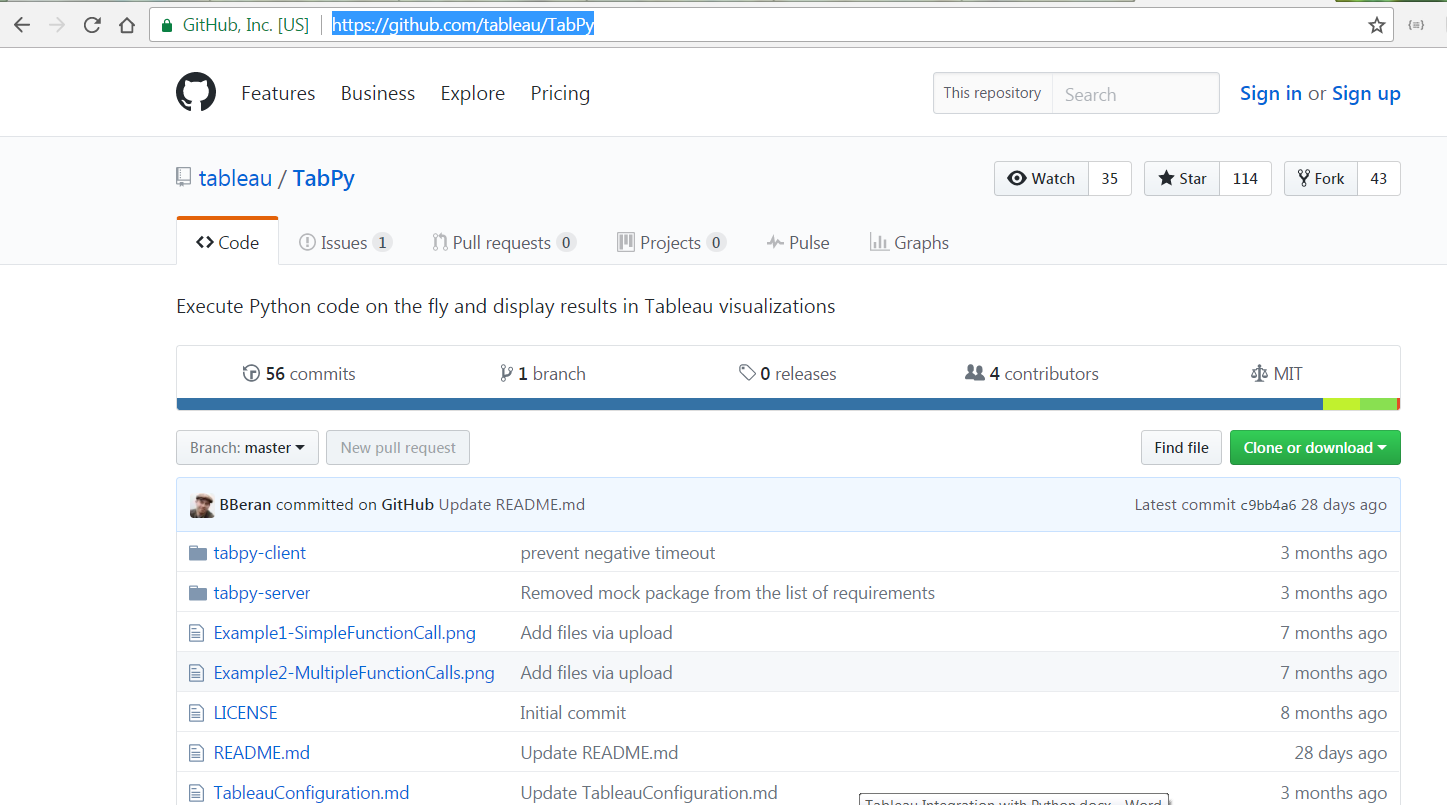1447x805 pixels.
Task: Click the tabpy-server folder icon
Action: pos(197,593)
